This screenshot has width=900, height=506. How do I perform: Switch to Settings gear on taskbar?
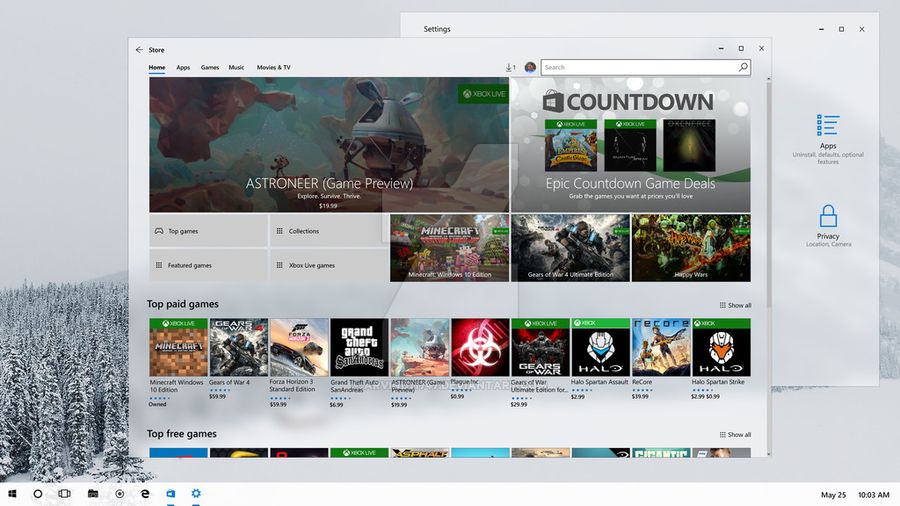[x=196, y=493]
